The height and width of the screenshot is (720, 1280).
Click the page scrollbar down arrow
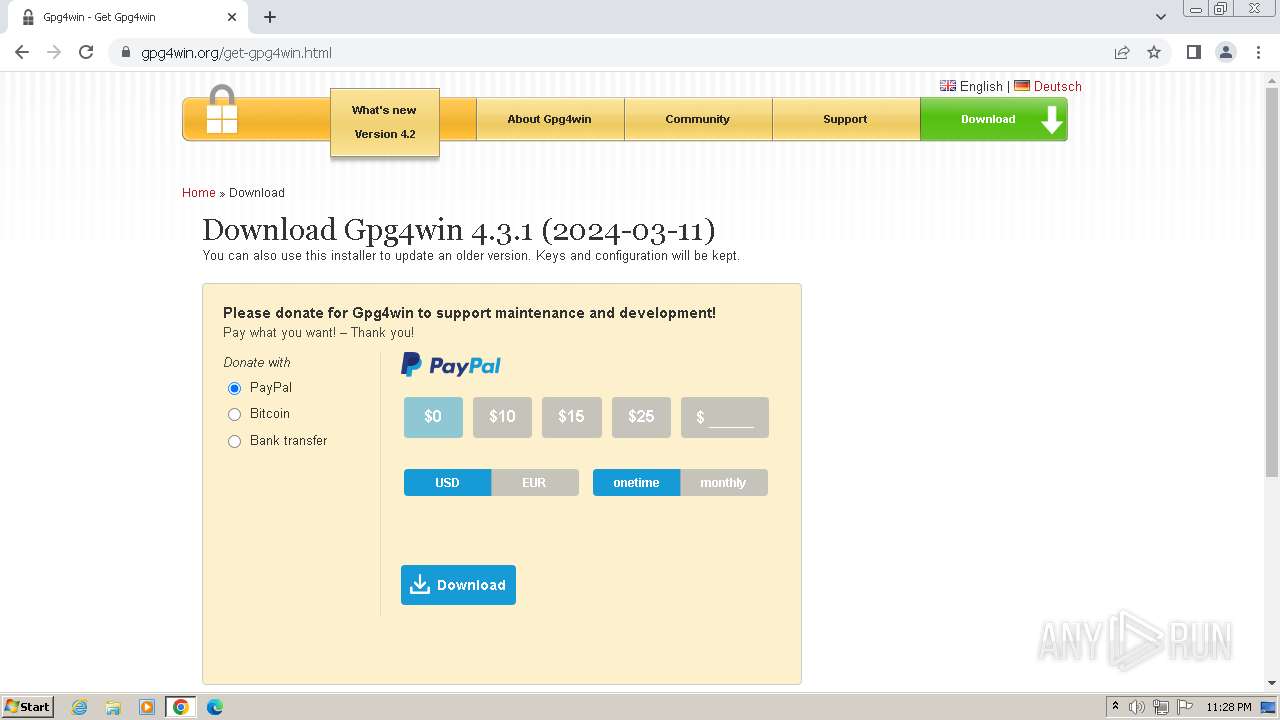(1272, 683)
